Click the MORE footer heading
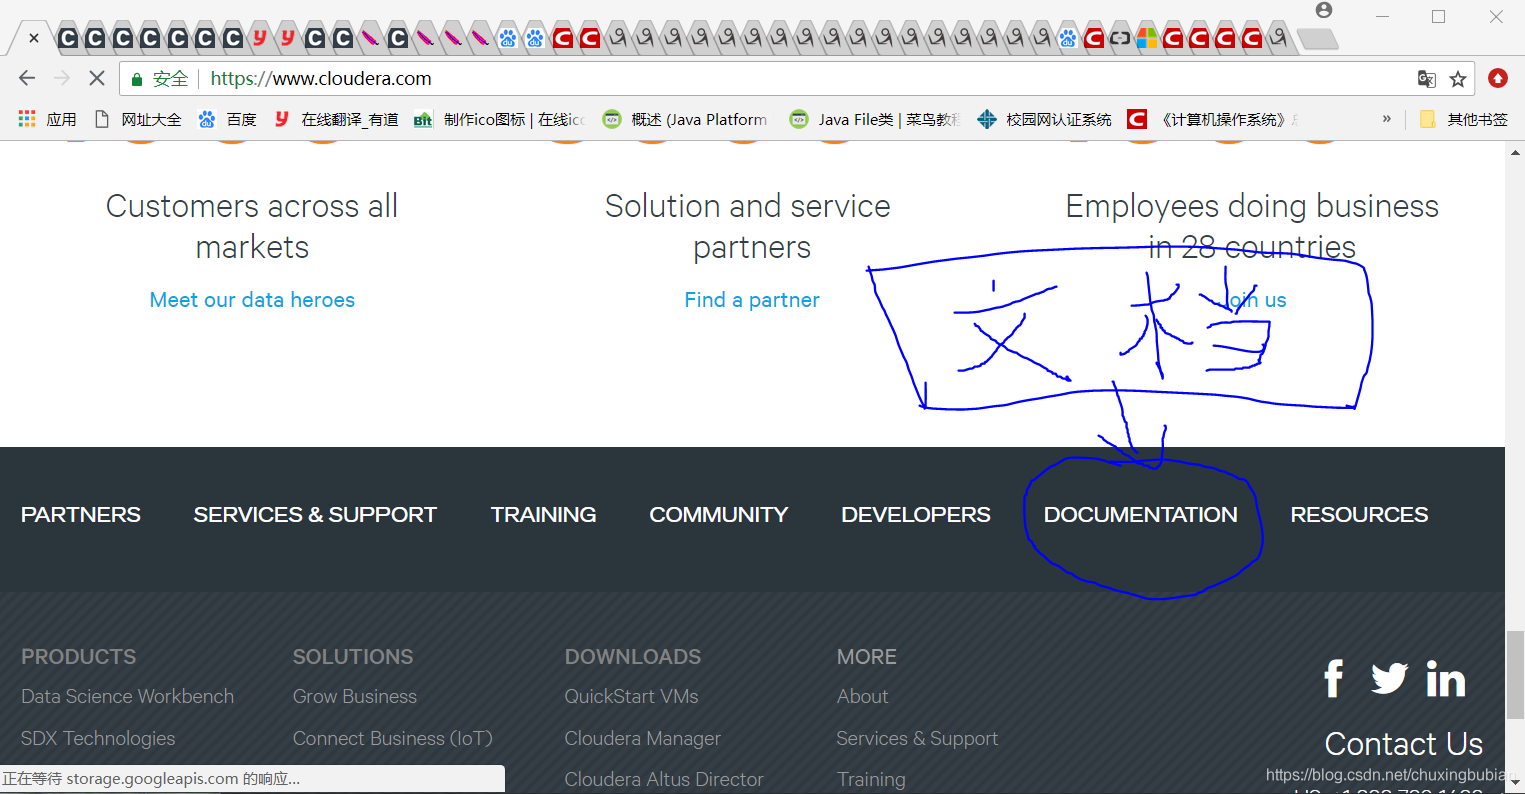The height and width of the screenshot is (794, 1525). pyautogui.click(x=867, y=657)
